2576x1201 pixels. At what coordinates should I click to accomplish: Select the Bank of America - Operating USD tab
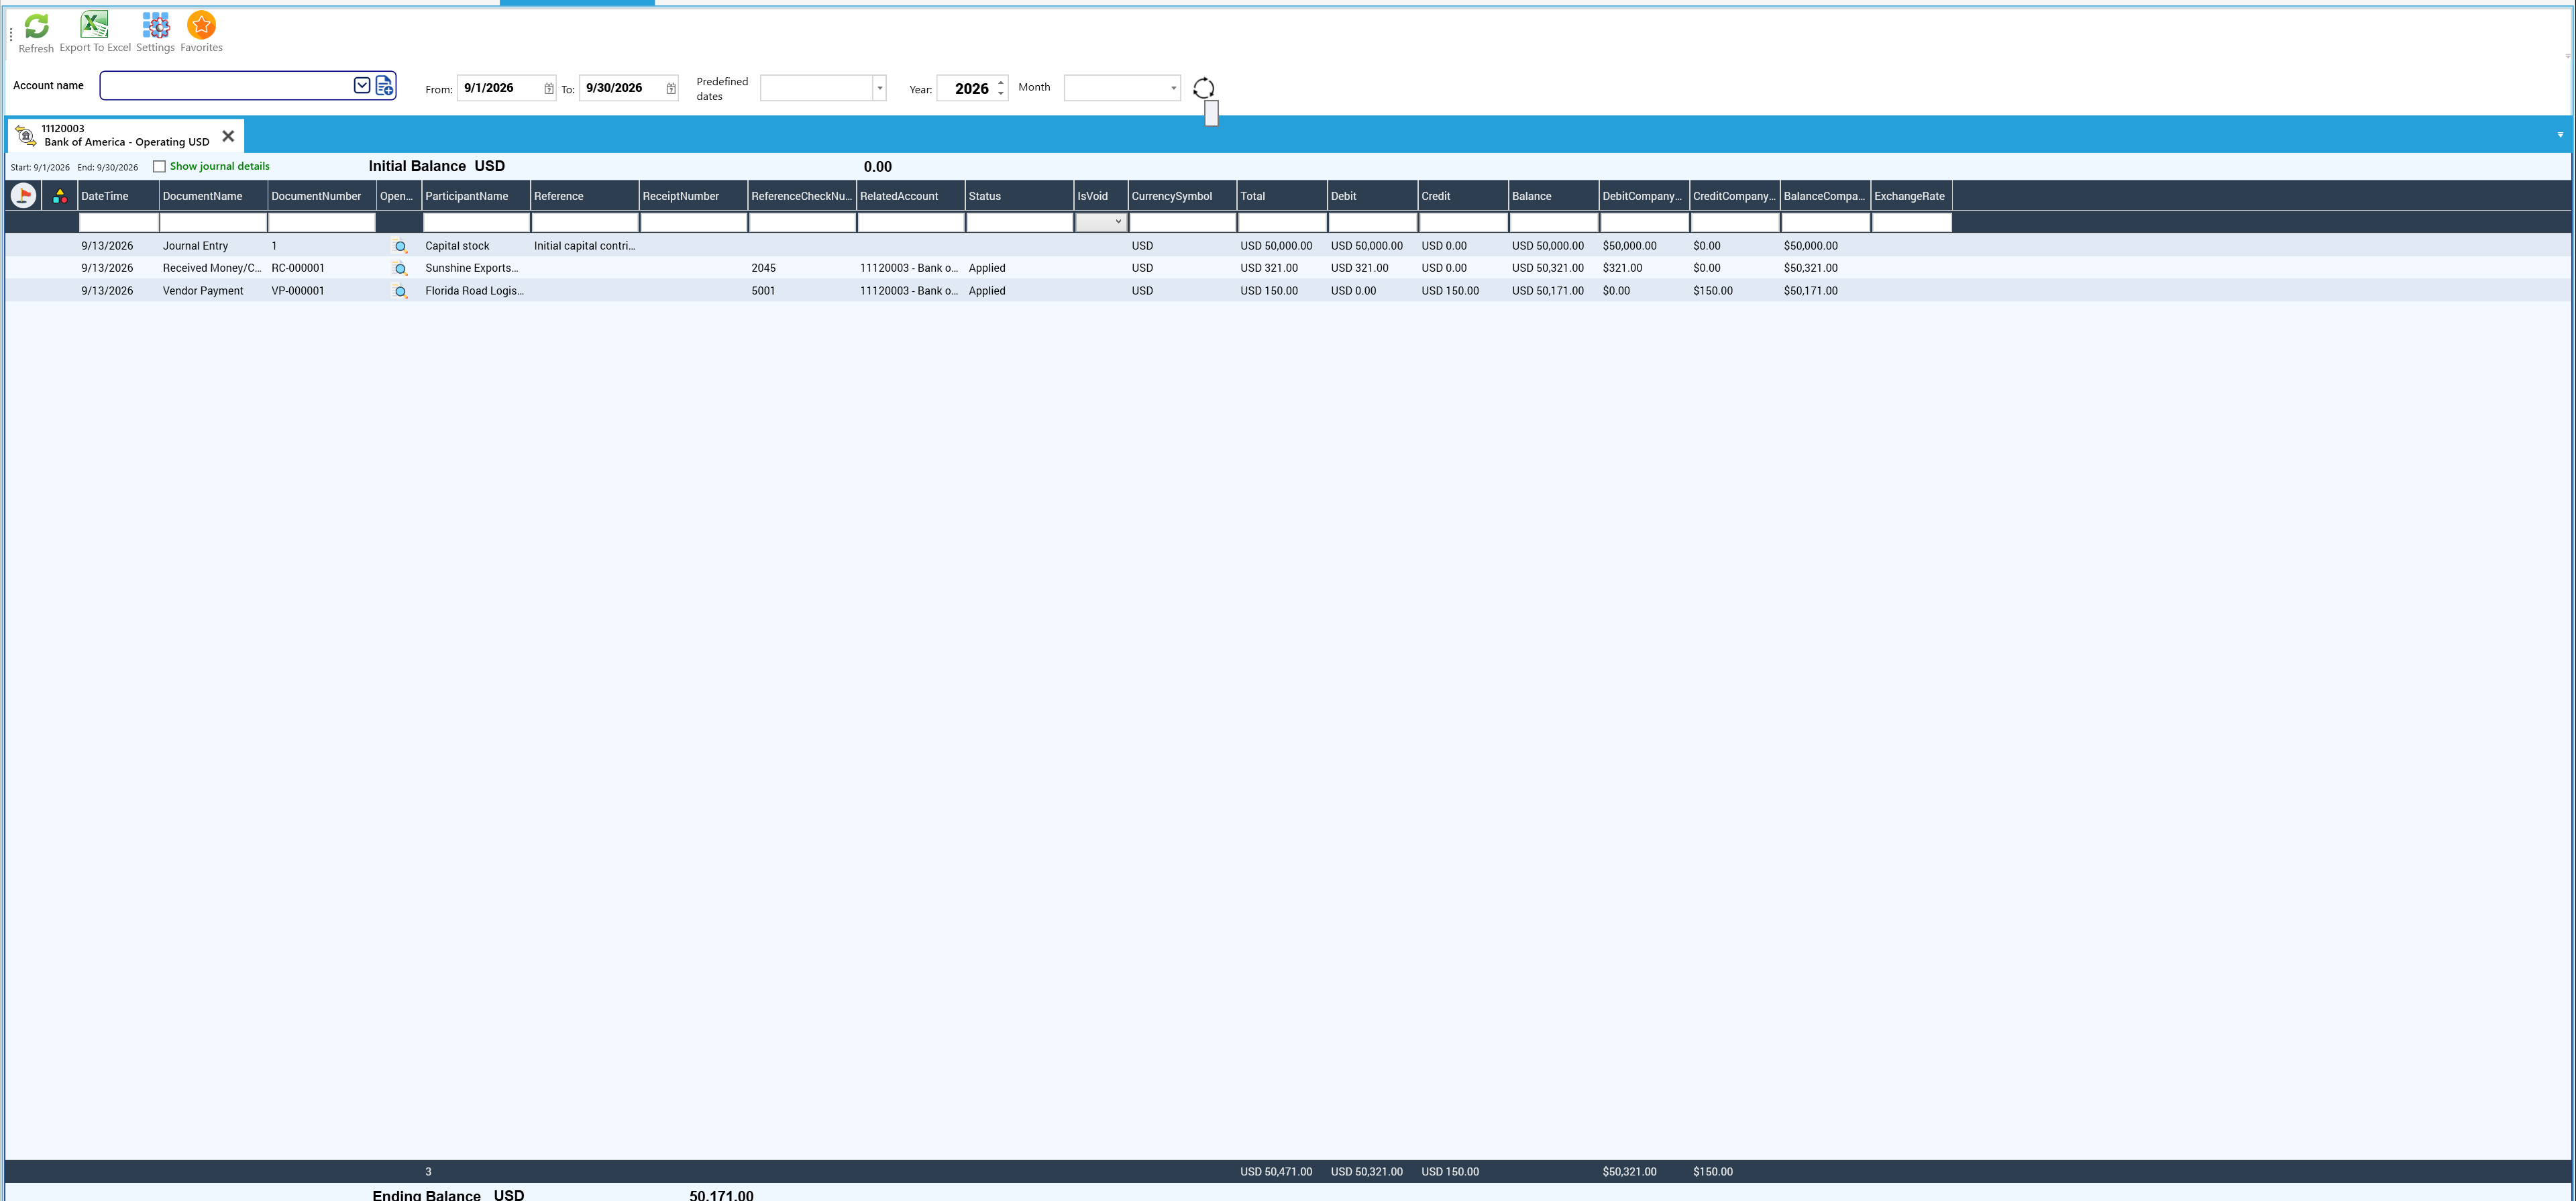[x=126, y=135]
